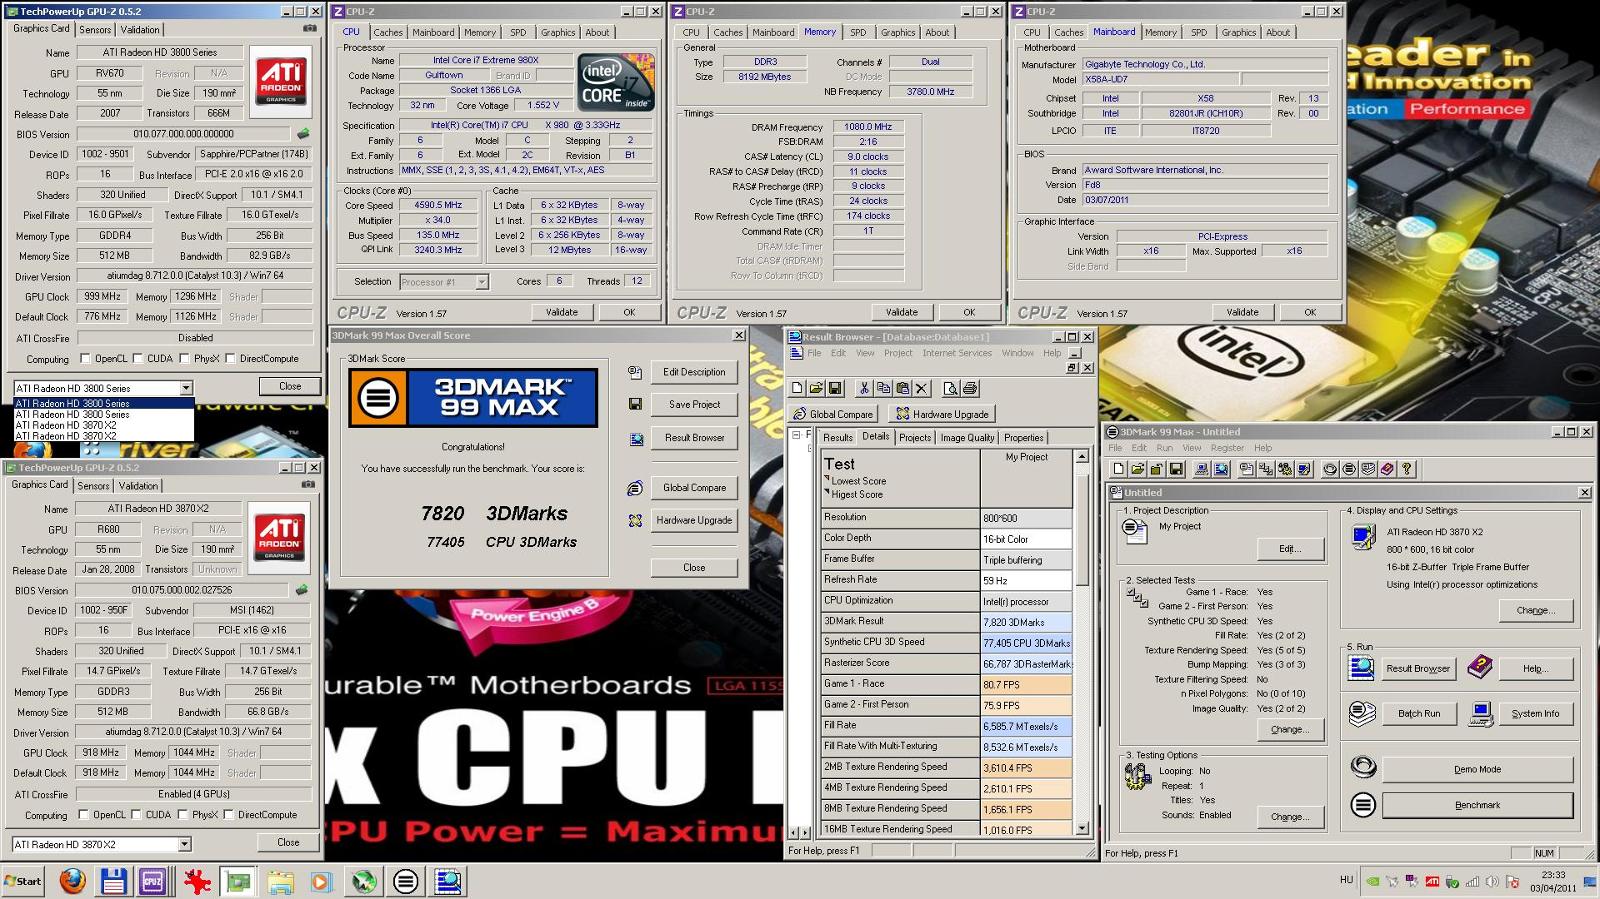The width and height of the screenshot is (1600, 899).
Task: Click 3DMark striped circle icon in taskbar
Action: (405, 881)
